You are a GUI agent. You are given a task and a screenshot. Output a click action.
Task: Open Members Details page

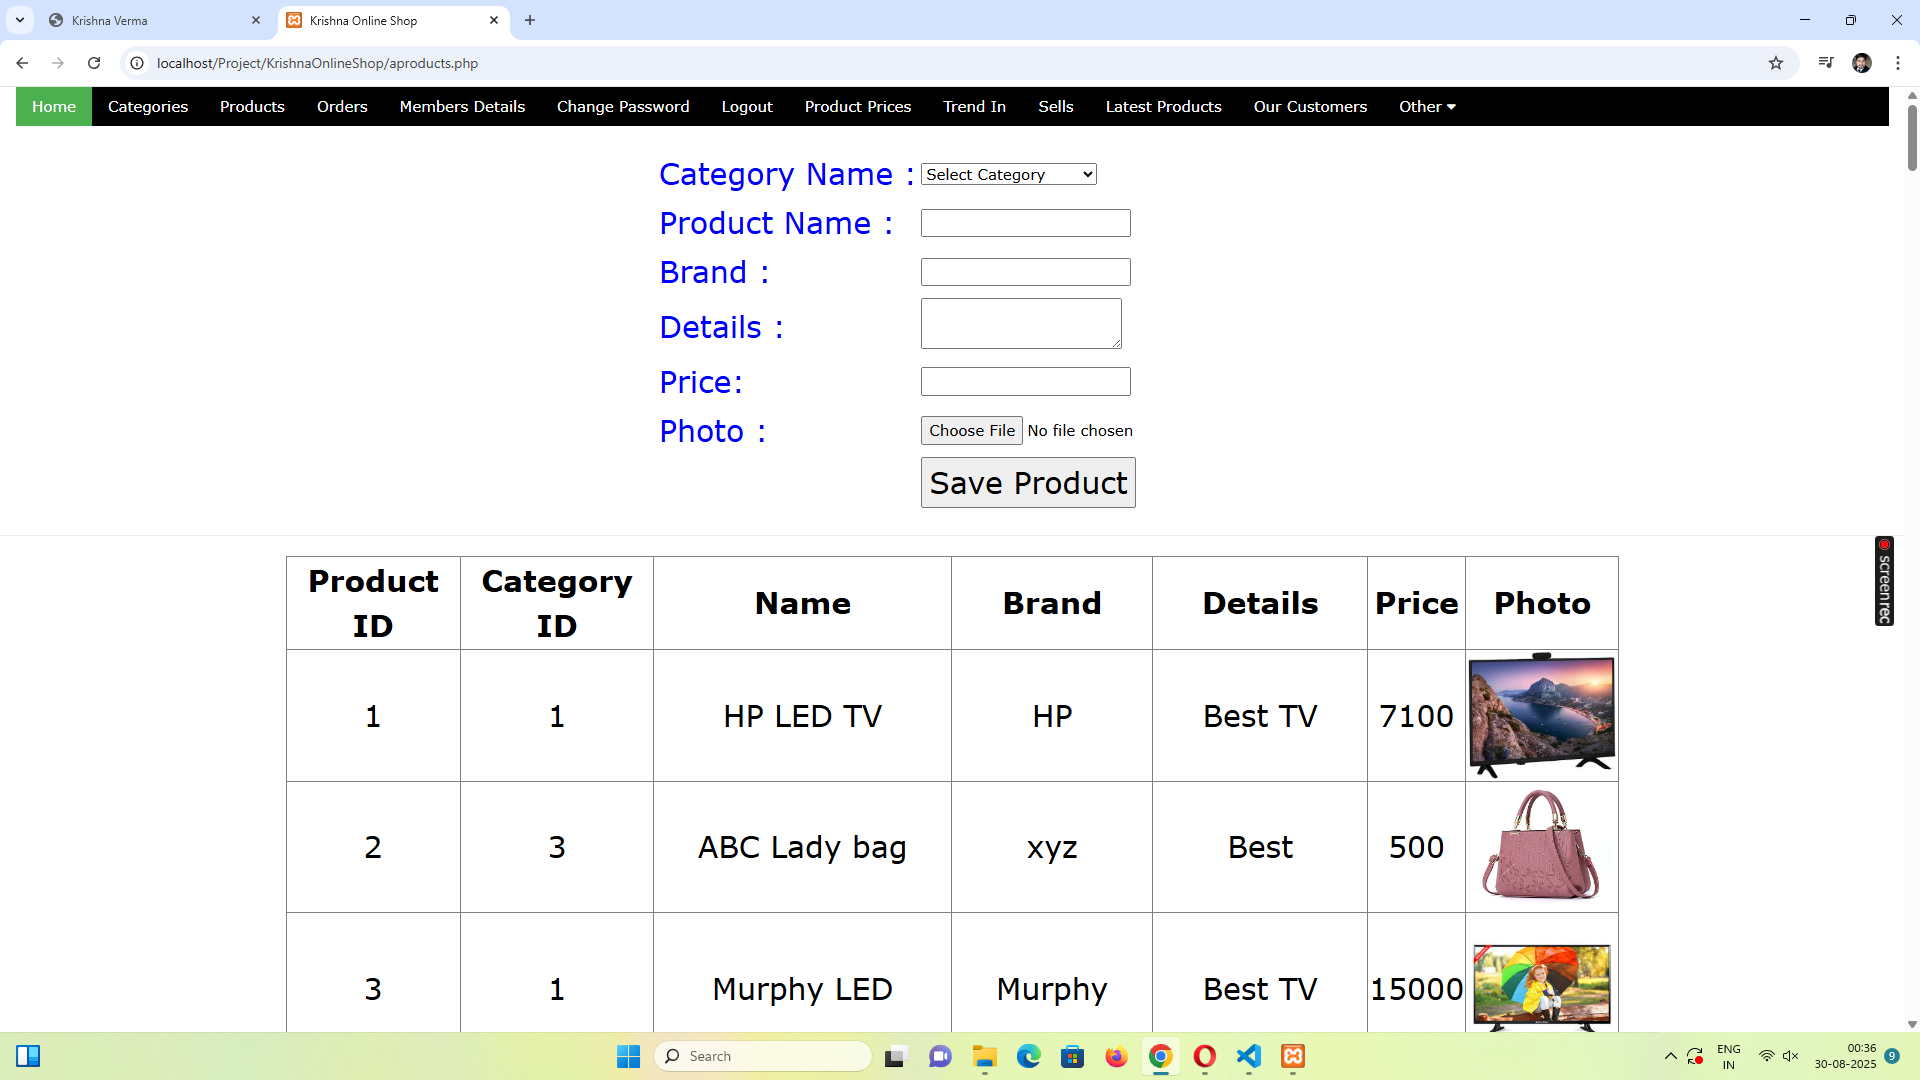pyautogui.click(x=462, y=106)
